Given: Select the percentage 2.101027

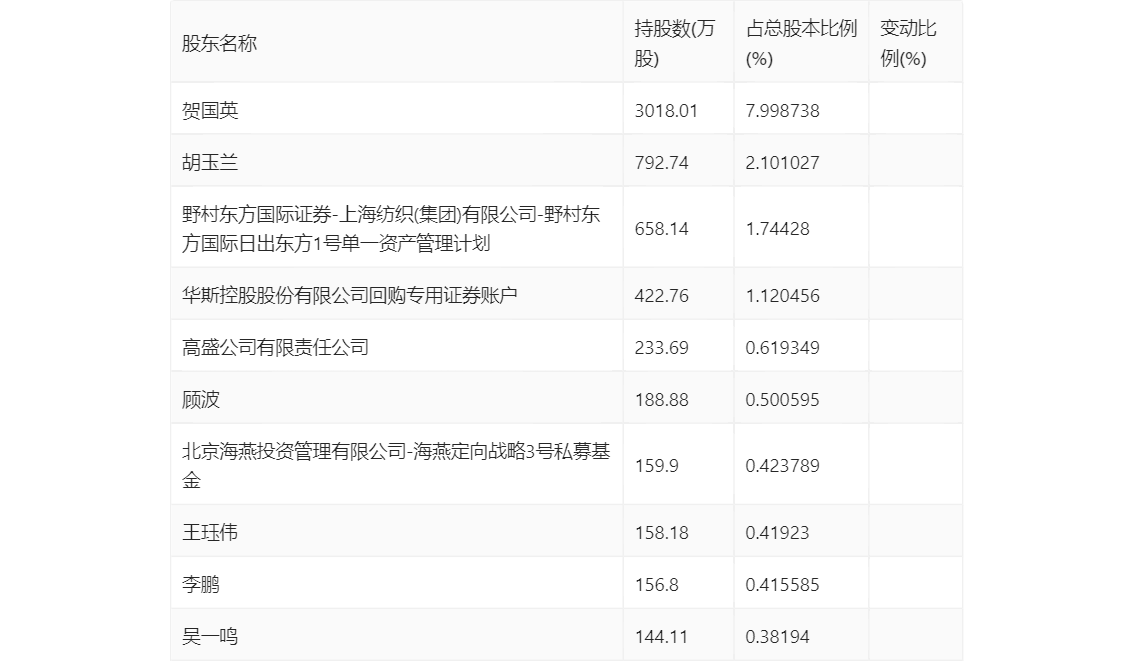Looking at the screenshot, I should (783, 163).
